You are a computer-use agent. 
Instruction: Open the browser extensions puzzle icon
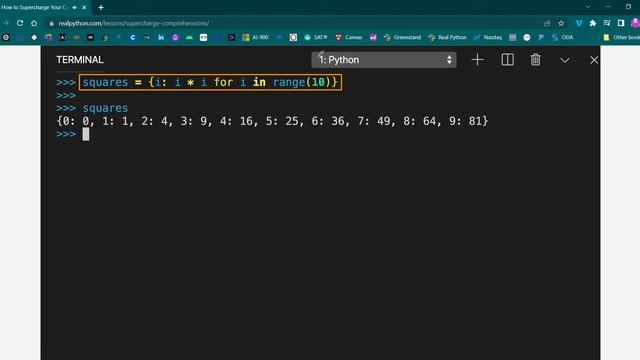[x=593, y=23]
